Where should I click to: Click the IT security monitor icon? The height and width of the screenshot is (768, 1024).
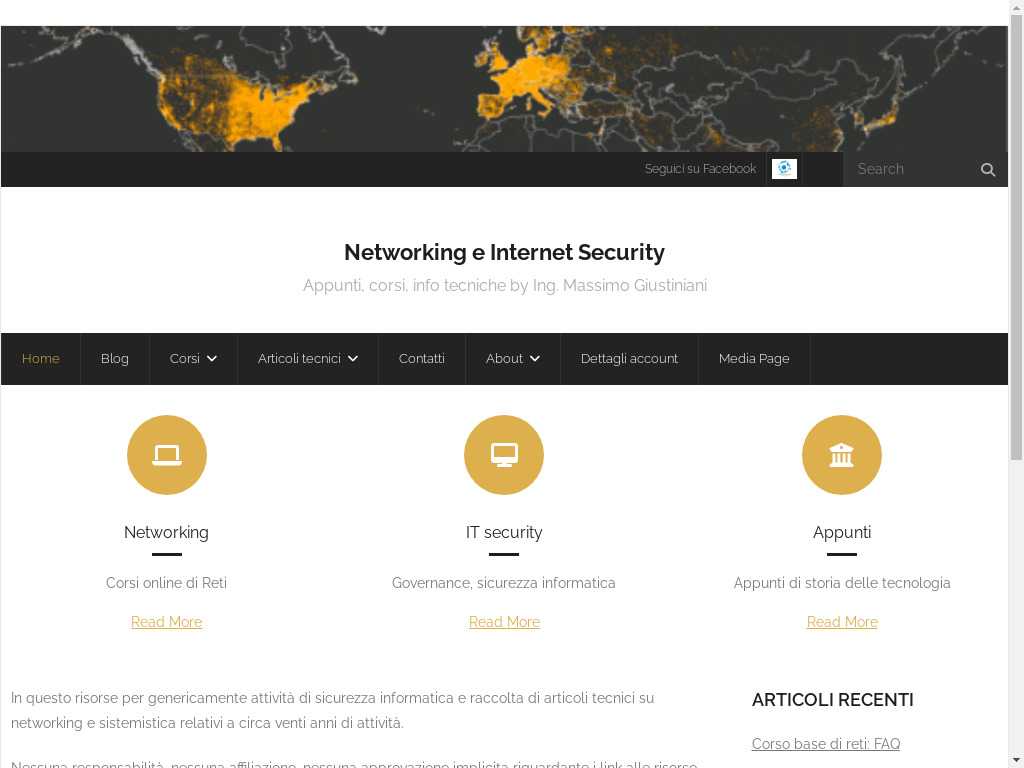click(x=504, y=455)
